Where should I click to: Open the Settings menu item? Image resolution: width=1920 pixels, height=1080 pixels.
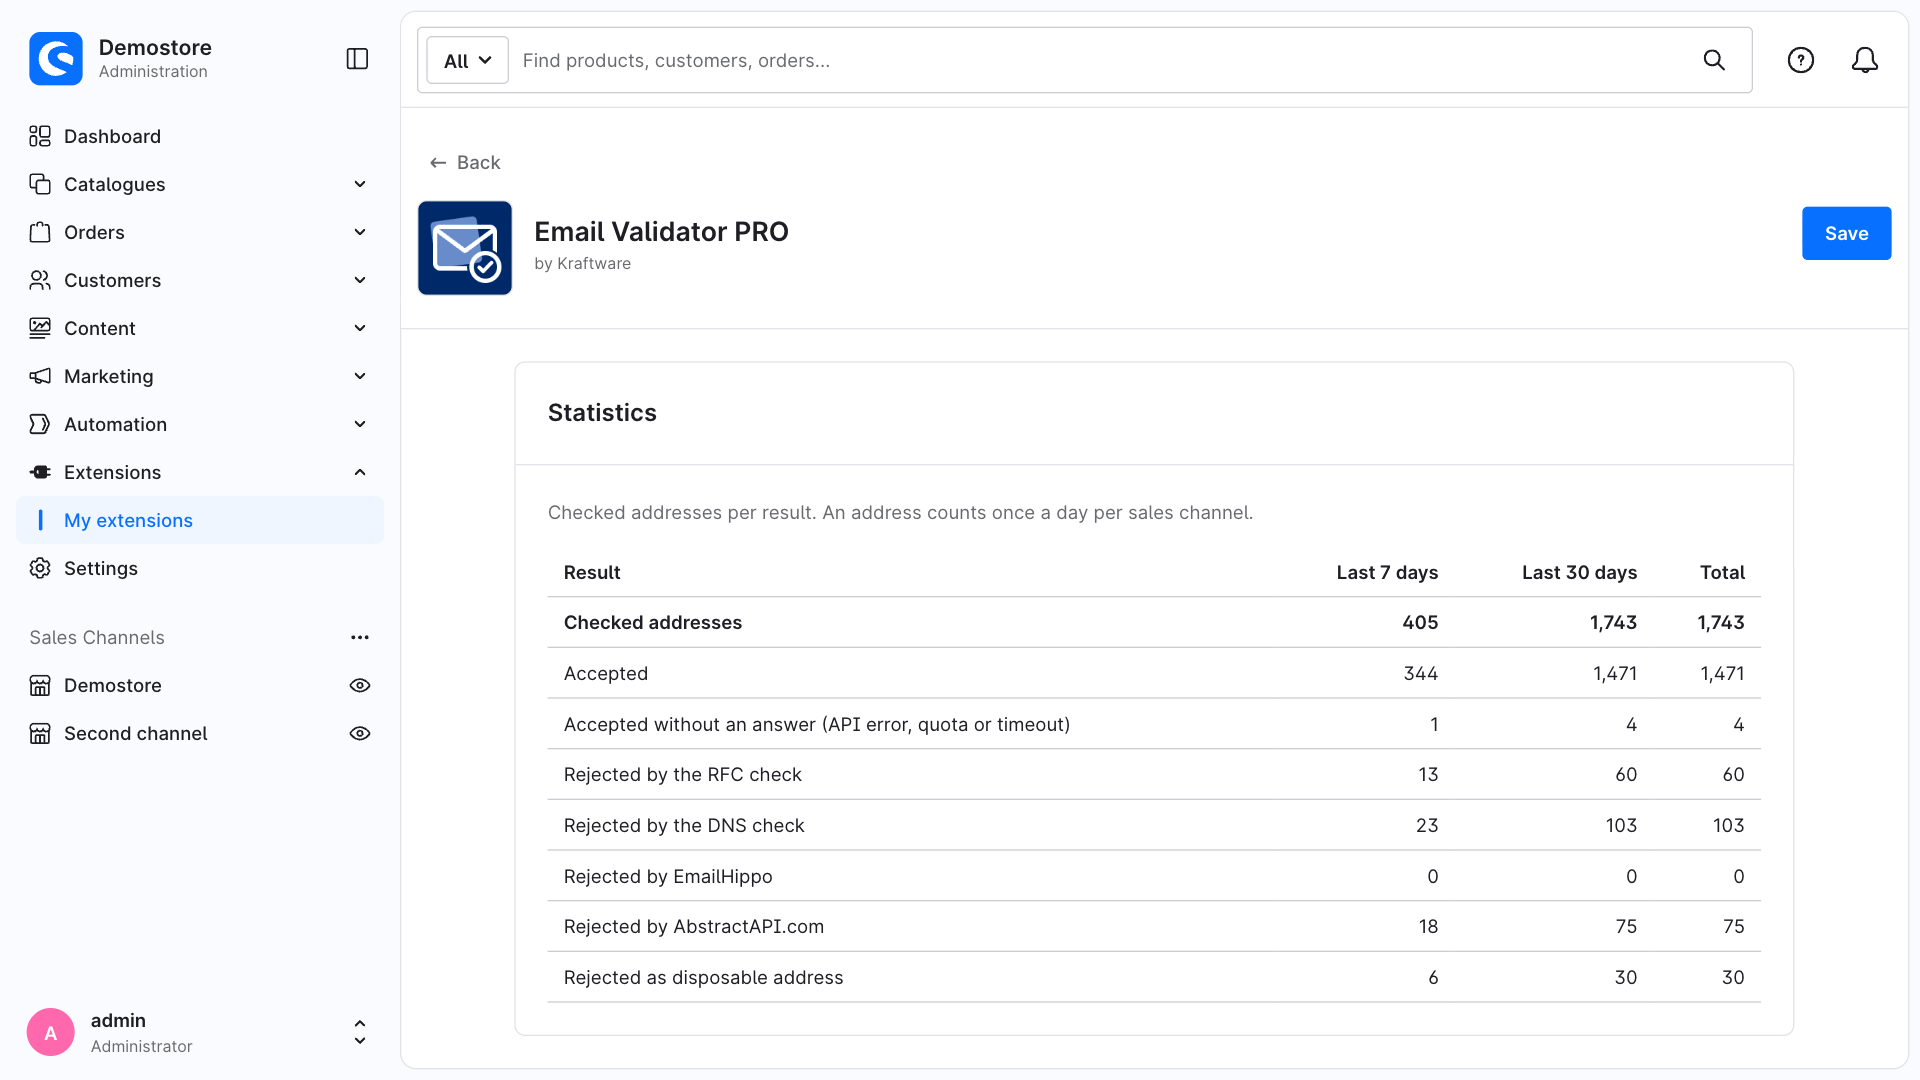click(200, 568)
